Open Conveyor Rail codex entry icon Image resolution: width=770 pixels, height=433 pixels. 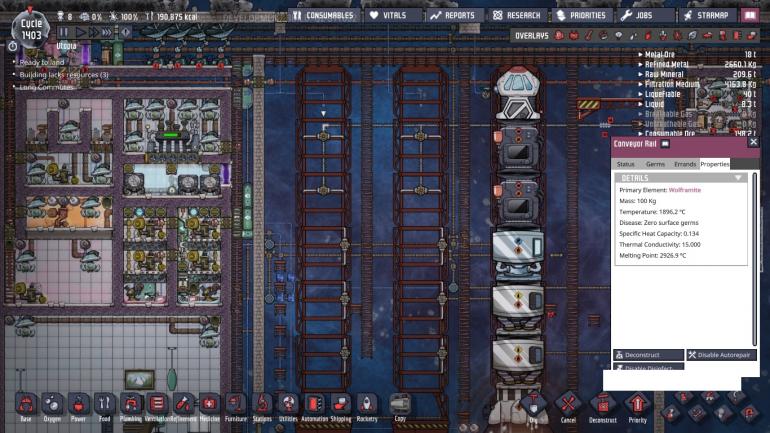[665, 144]
